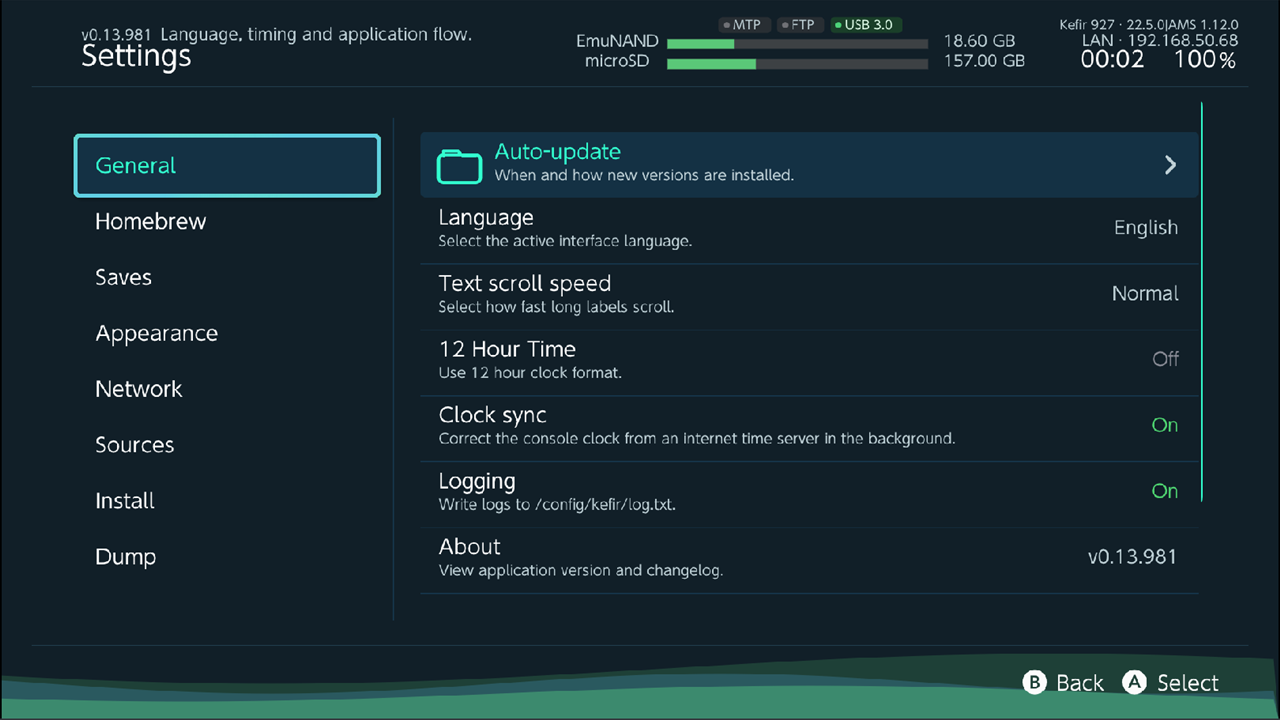
Task: Click the Text scroll speed title
Action: 524,284
